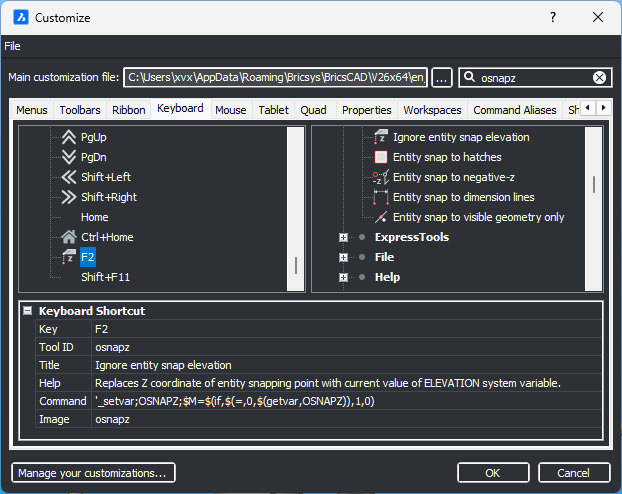The image size is (622, 494).
Task: Click Entity snap to visible geometry icon
Action: click(380, 217)
